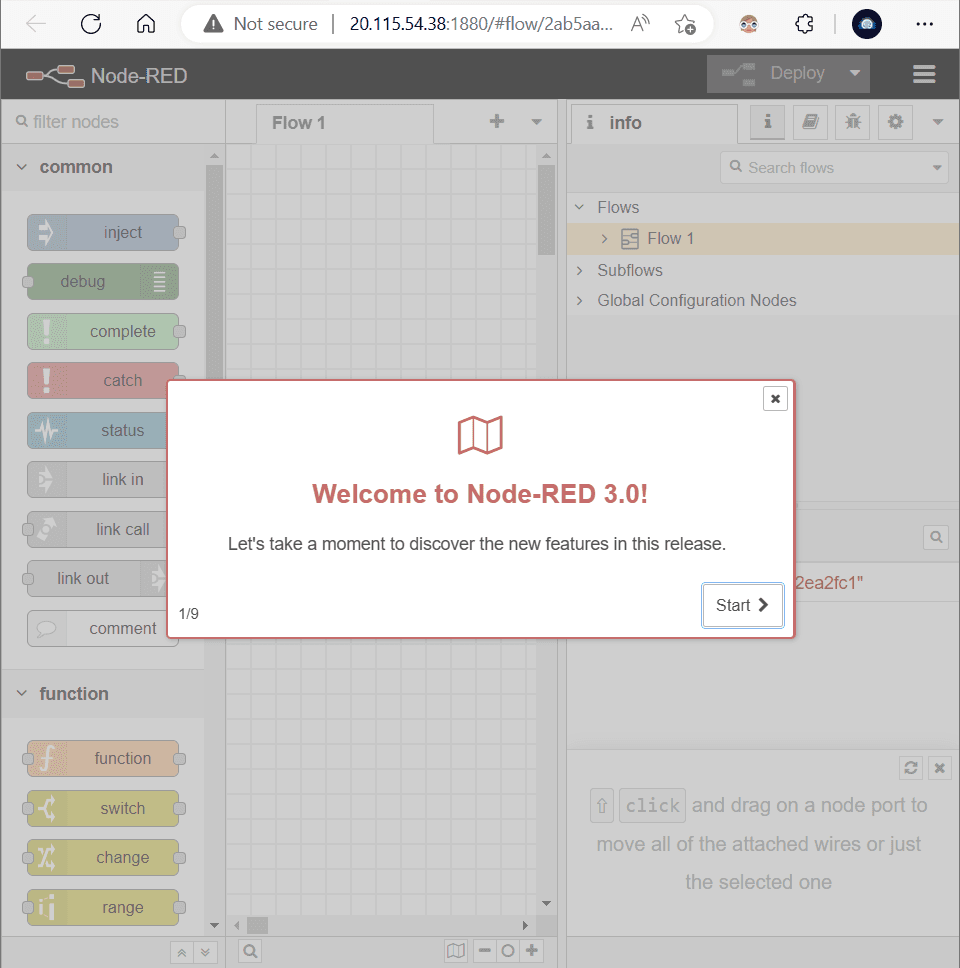Select the link in node in palette
960x968 pixels.
point(97,479)
